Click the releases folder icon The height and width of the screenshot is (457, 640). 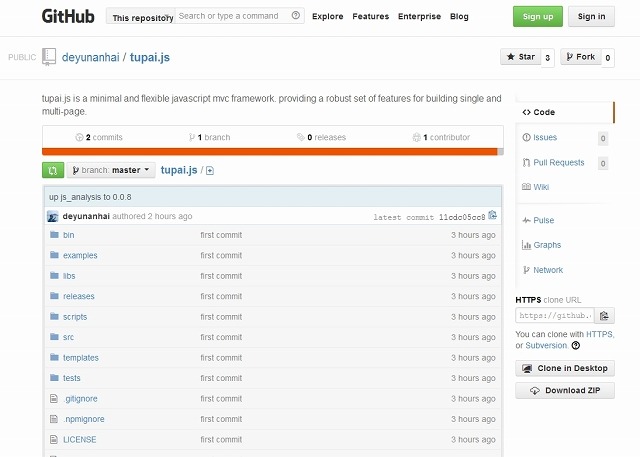click(x=54, y=296)
